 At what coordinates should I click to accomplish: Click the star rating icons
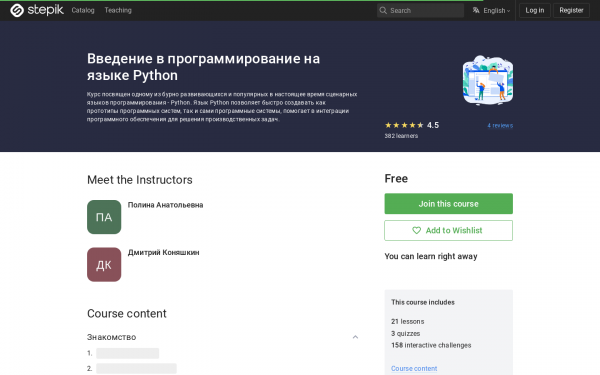[x=404, y=125]
